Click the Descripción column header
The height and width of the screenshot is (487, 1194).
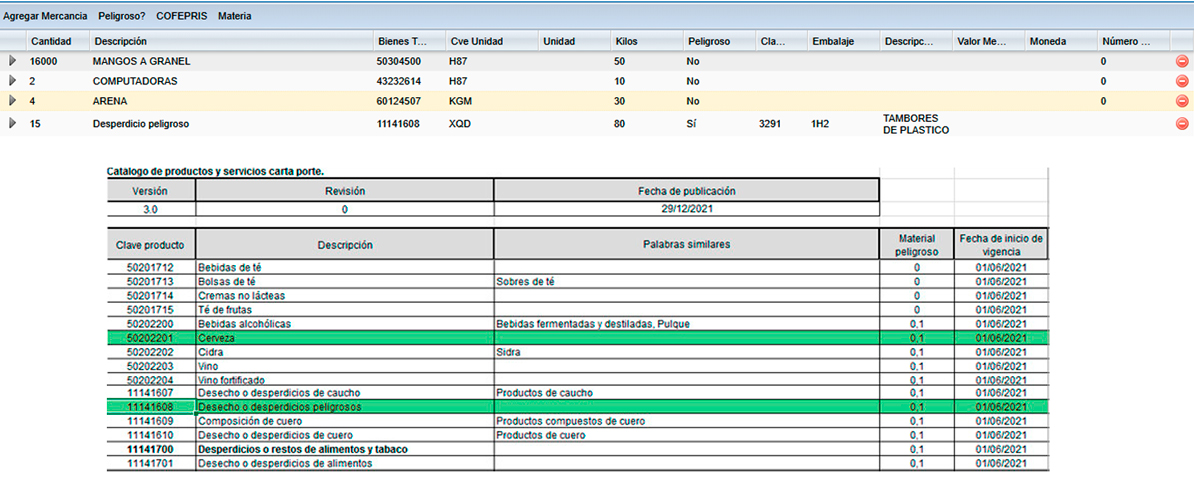120,41
